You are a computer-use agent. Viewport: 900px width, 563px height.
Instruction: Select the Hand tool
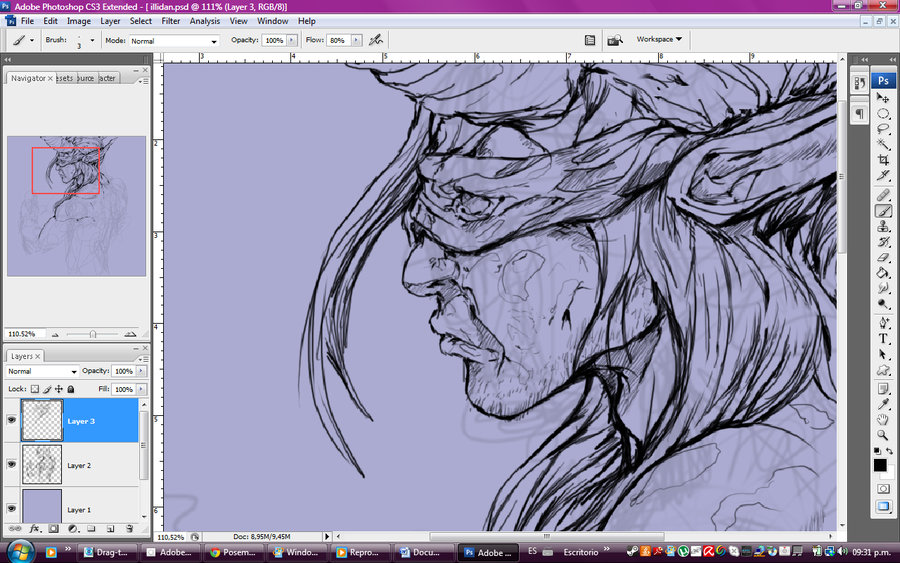pyautogui.click(x=883, y=420)
